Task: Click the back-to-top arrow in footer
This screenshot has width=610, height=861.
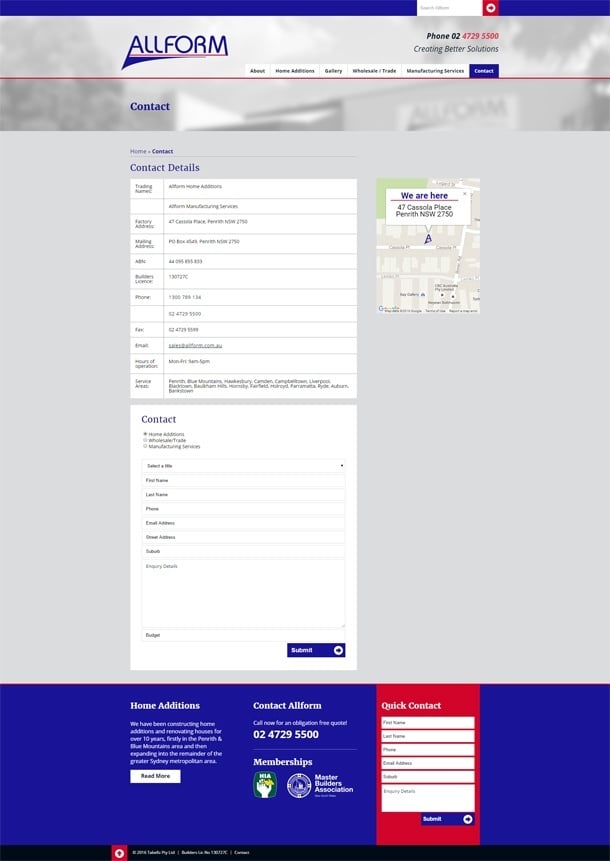Action: (x=119, y=853)
